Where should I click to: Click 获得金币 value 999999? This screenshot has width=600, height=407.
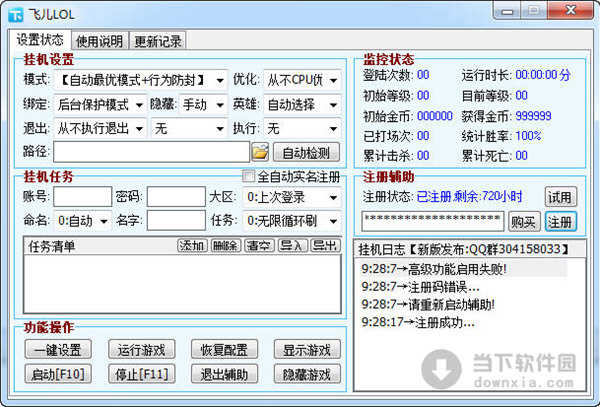533,116
